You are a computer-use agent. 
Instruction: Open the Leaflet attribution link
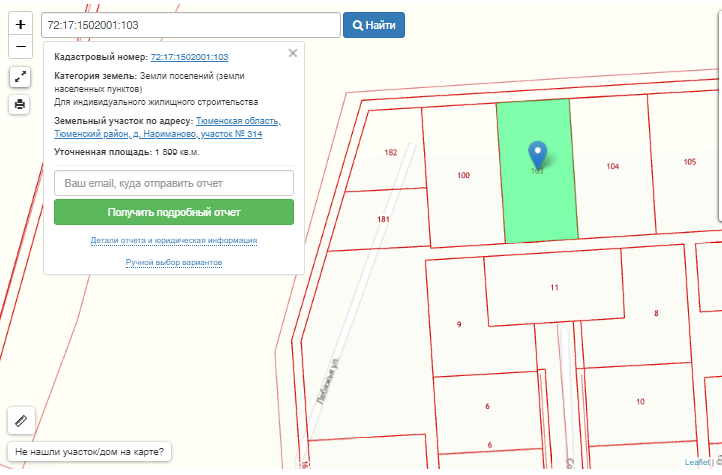[x=697, y=462]
